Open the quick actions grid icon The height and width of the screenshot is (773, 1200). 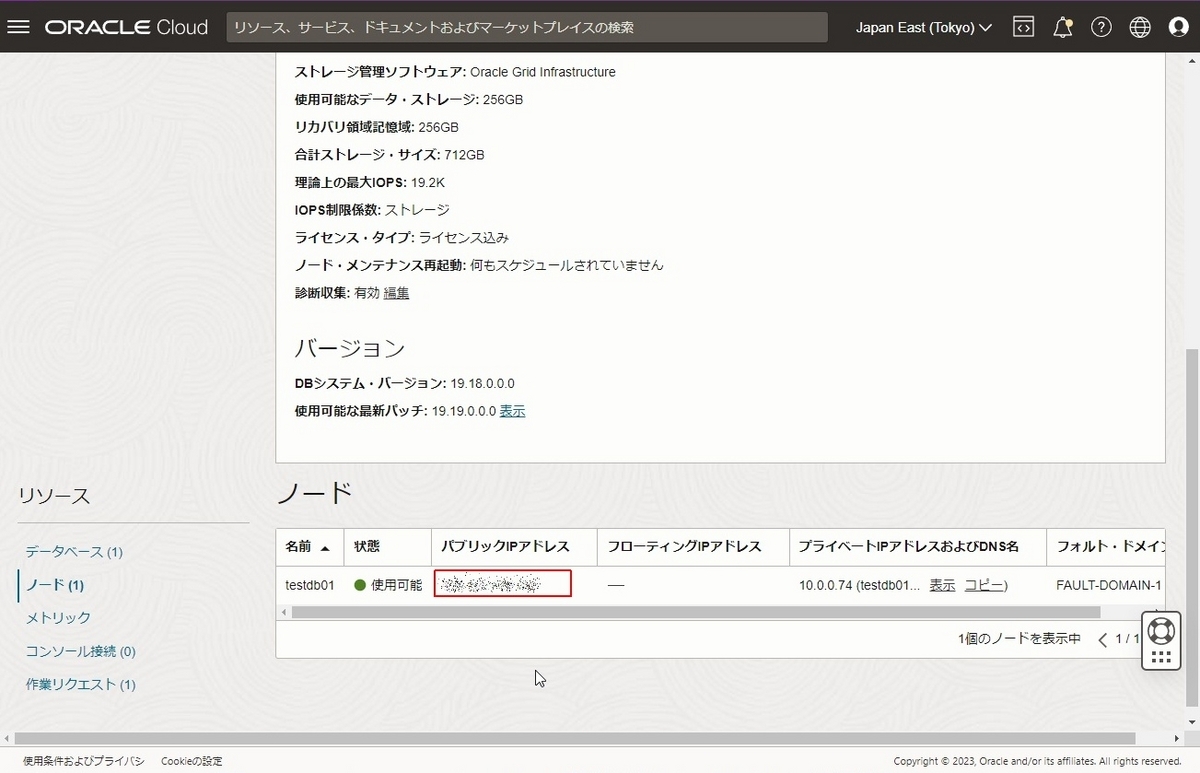(1160, 656)
